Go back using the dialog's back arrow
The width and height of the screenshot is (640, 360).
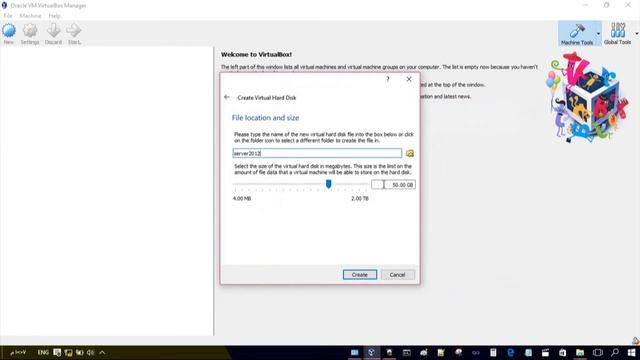227,97
